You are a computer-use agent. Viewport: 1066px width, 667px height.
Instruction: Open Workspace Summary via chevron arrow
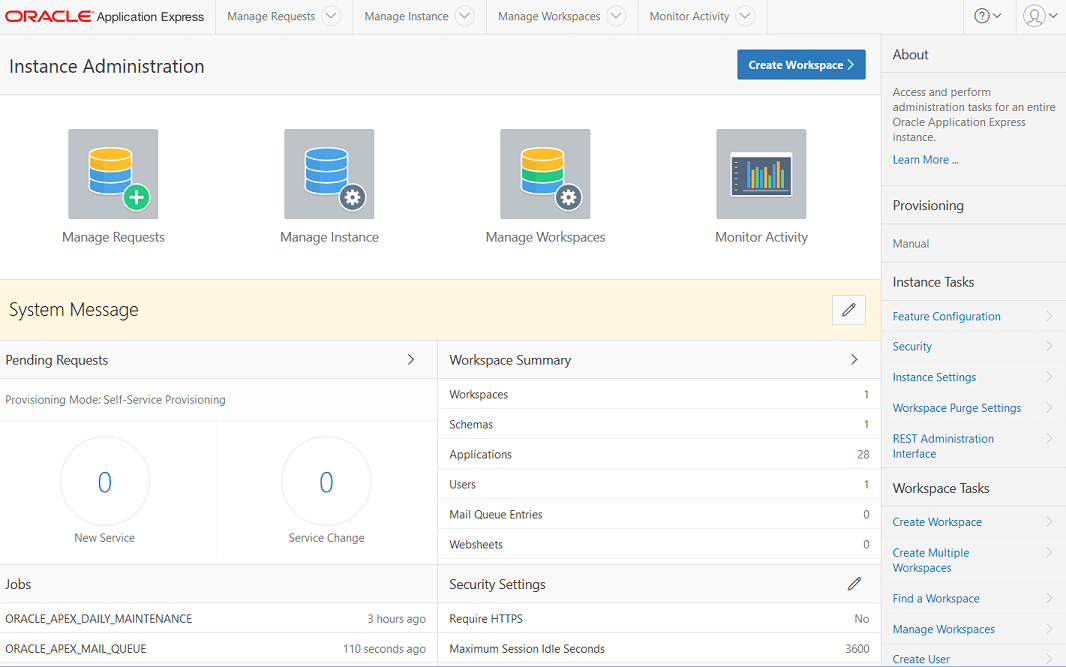854,360
